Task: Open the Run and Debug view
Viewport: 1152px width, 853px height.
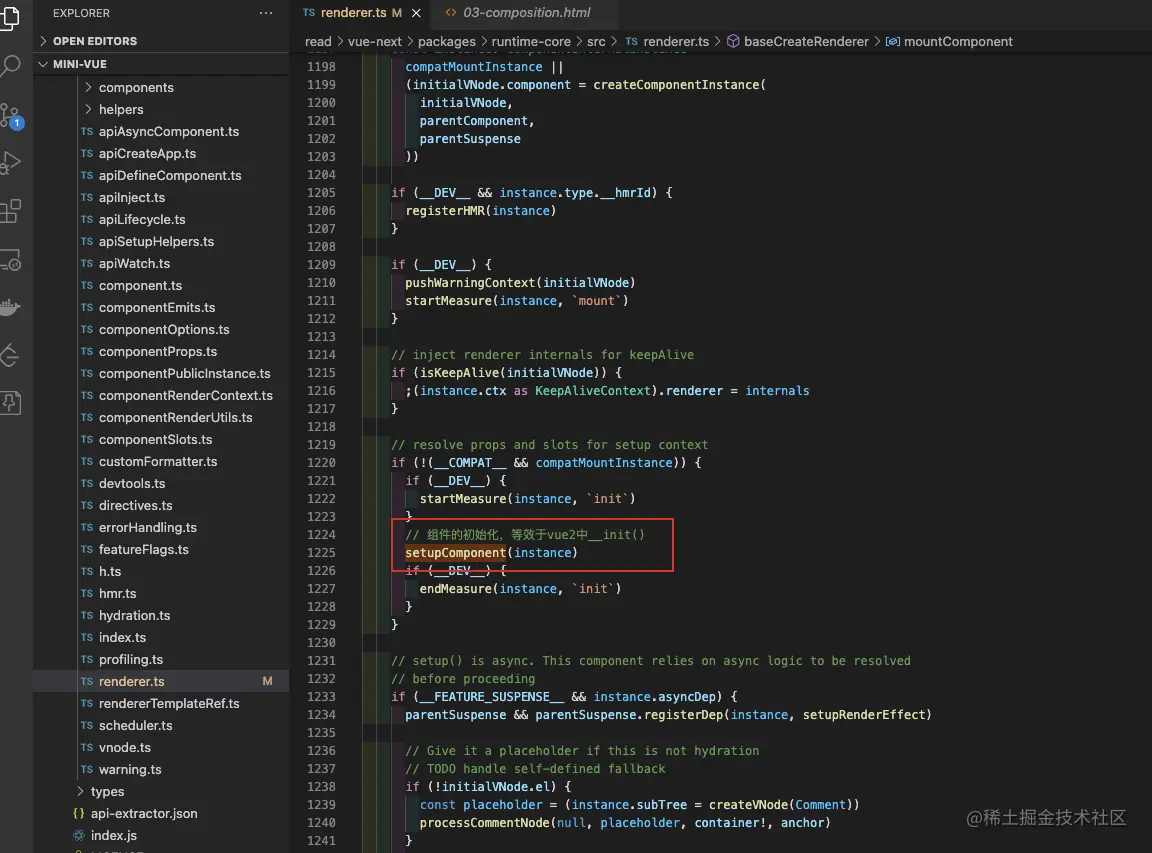Action: pos(10,162)
